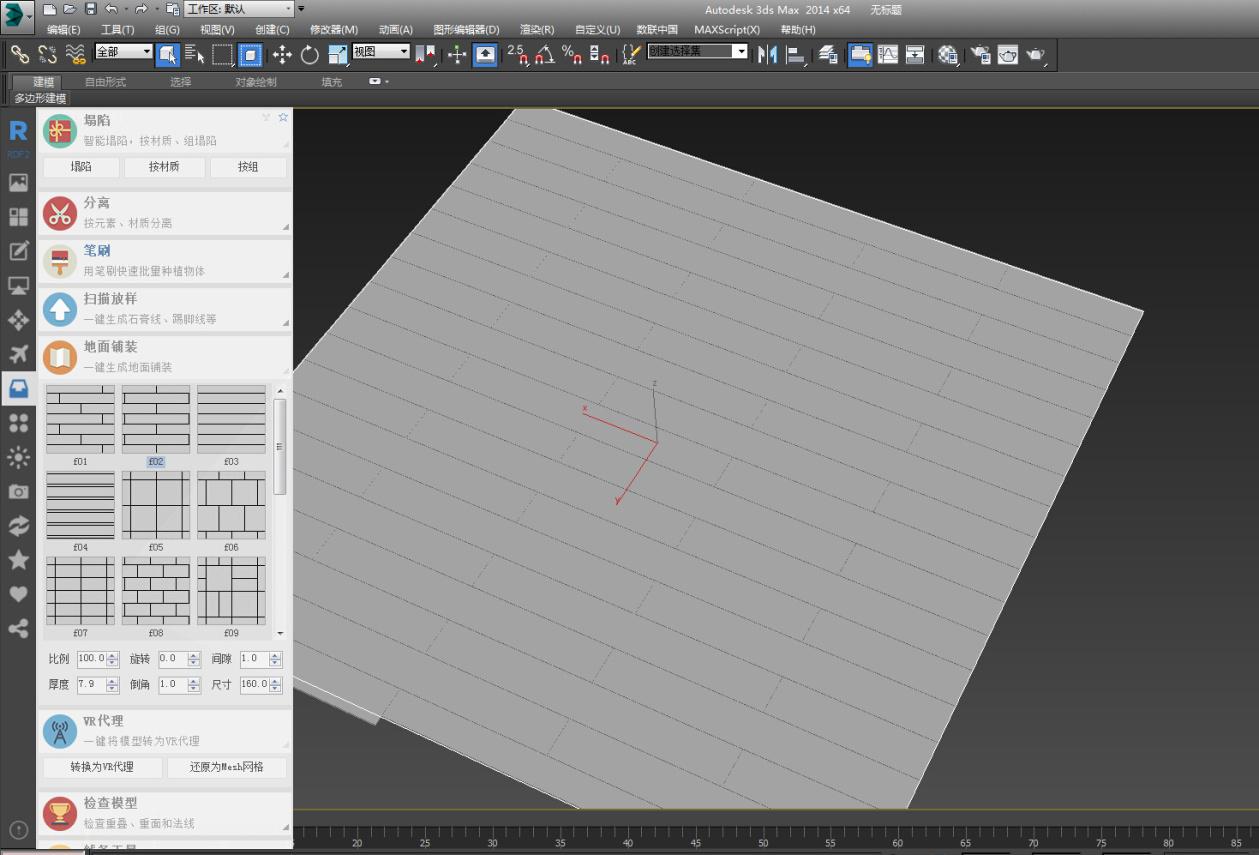Screen dimensions: 1259x855
Task: Toggle Keyboard Shortcut Override
Action: coord(485,54)
